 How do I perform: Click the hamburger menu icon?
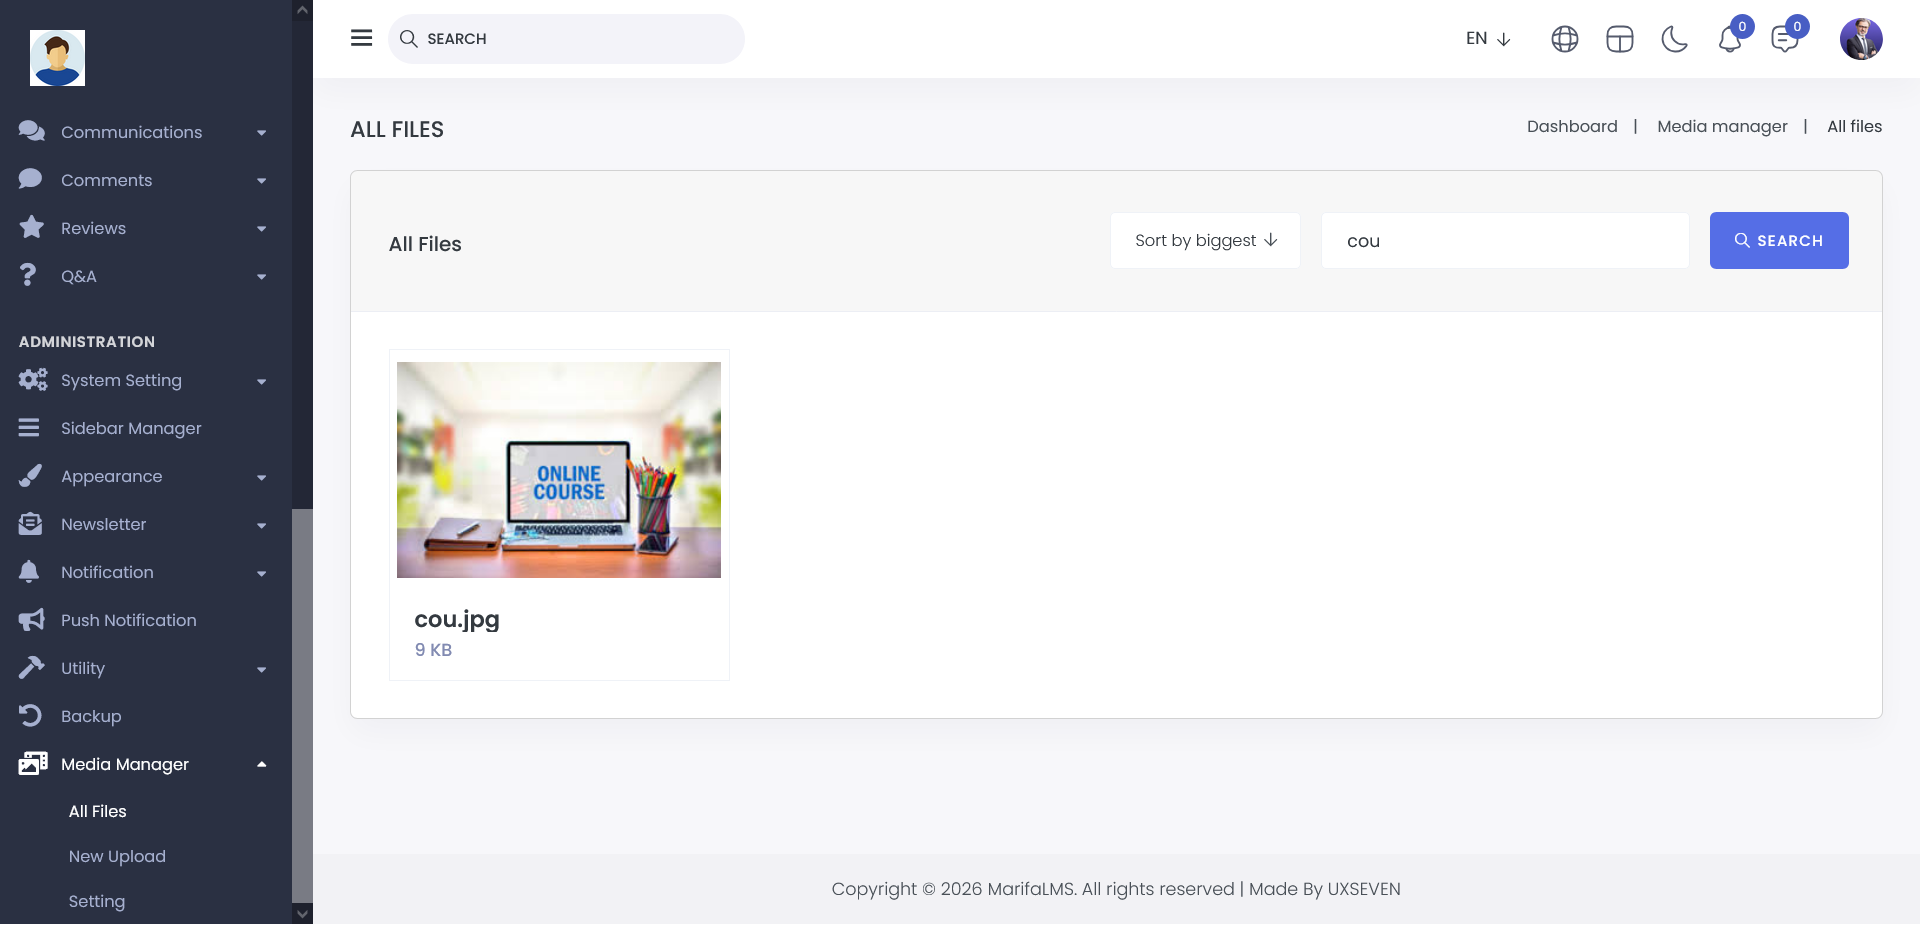(361, 38)
